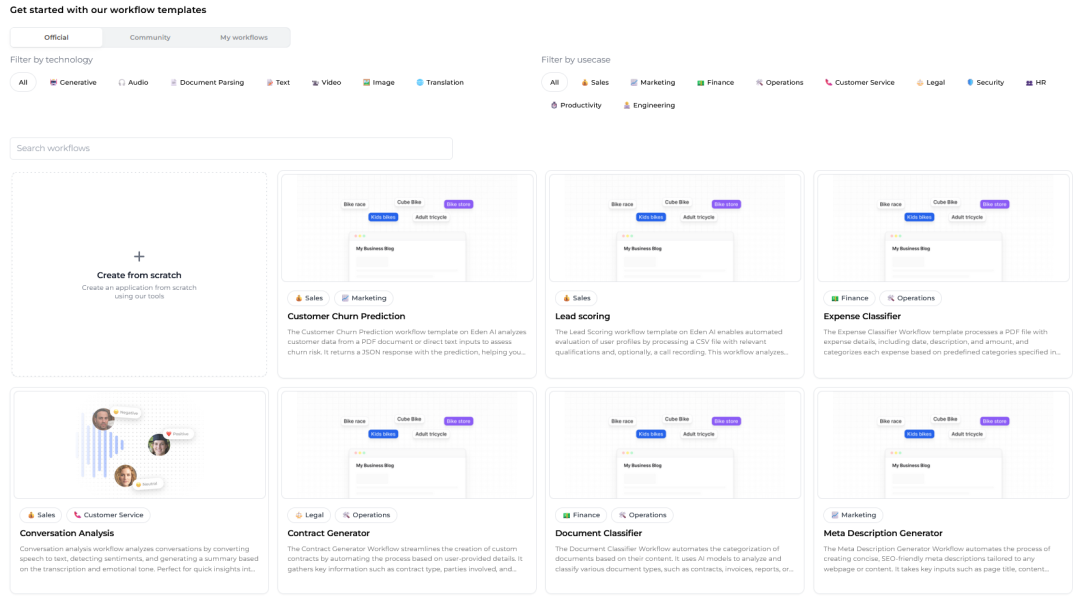Open the Community tab
Viewport: 1080px width, 598px height.
150,37
